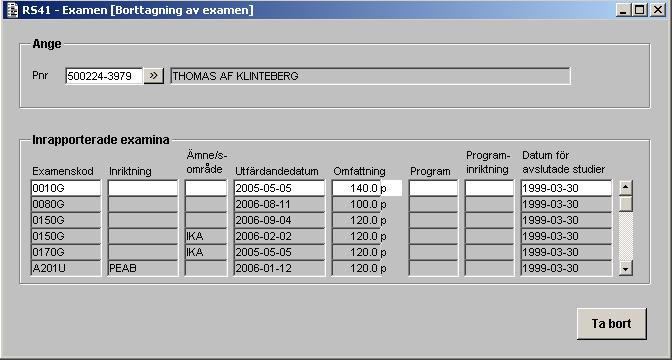Image resolution: width=672 pixels, height=360 pixels.
Task: Select Examenskod cell 0170G
Action: (66, 252)
